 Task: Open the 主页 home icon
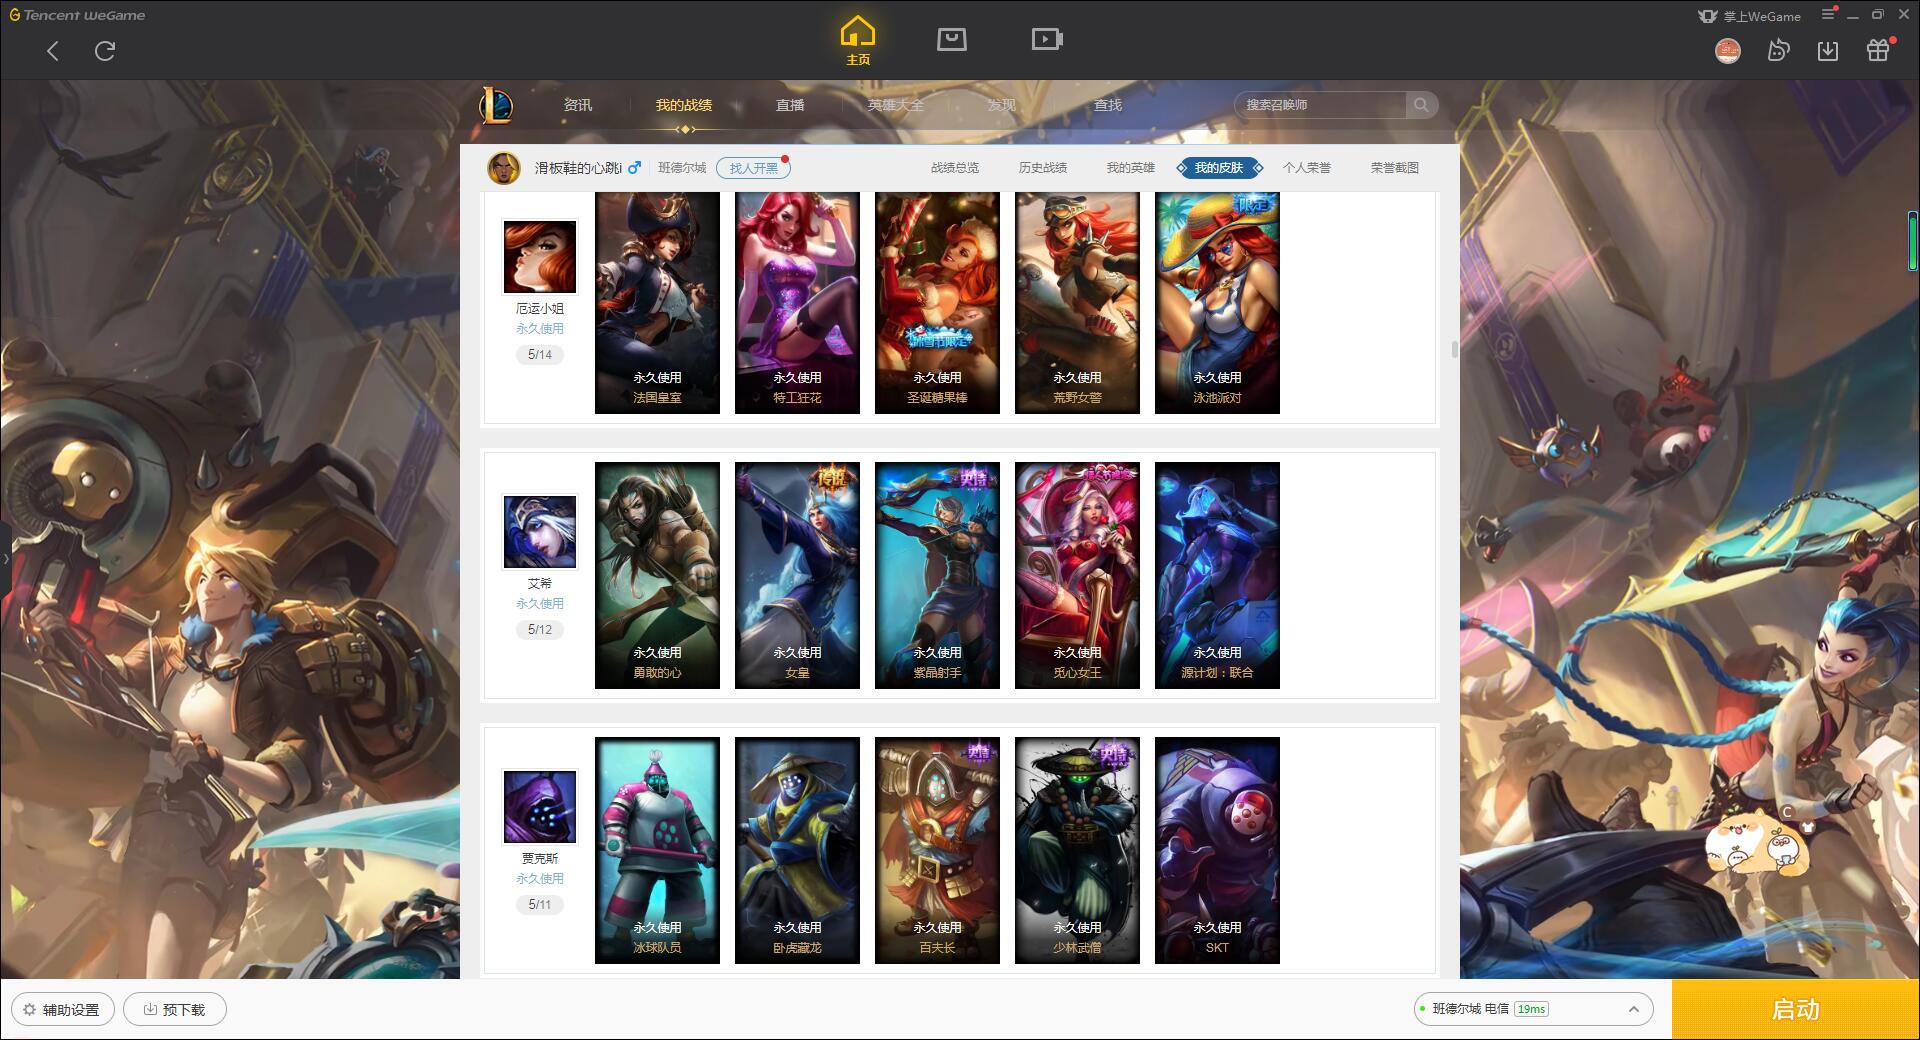pyautogui.click(x=858, y=41)
